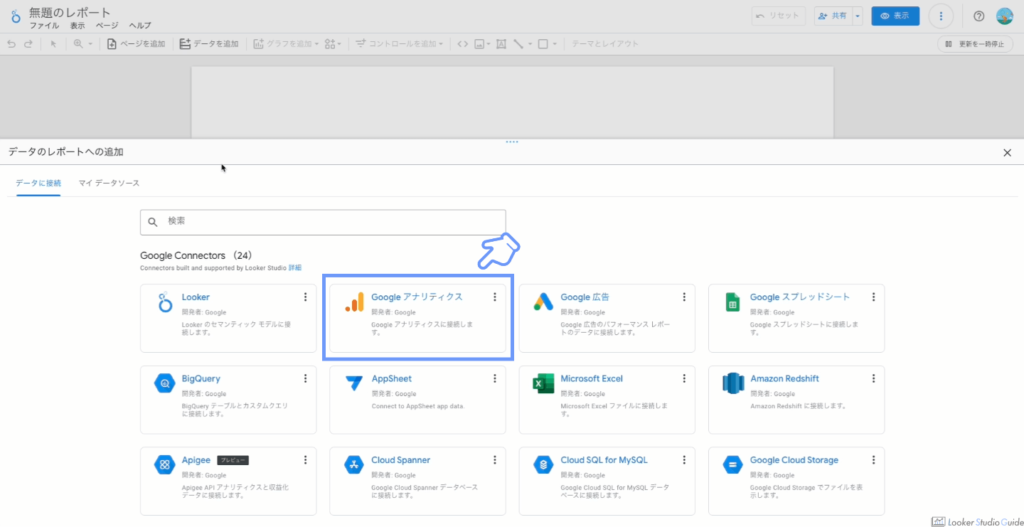
Task: Click the Google Ads logo icon
Action: [543, 302]
